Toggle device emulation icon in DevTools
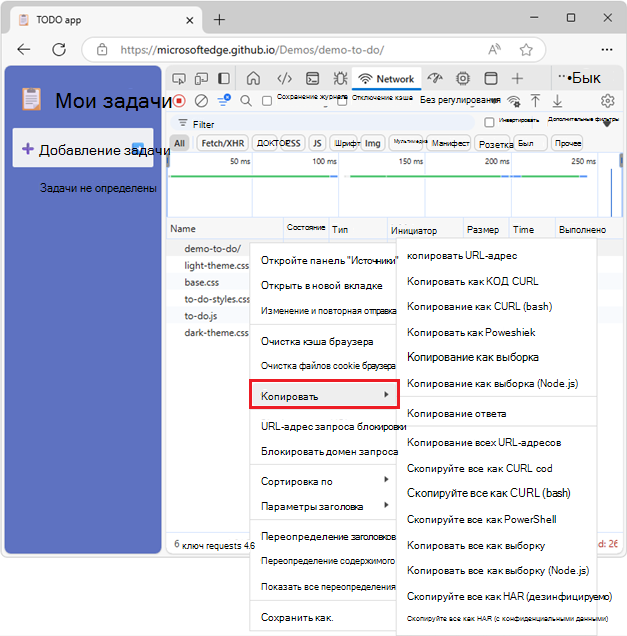The width and height of the screenshot is (627, 636). tap(201, 78)
